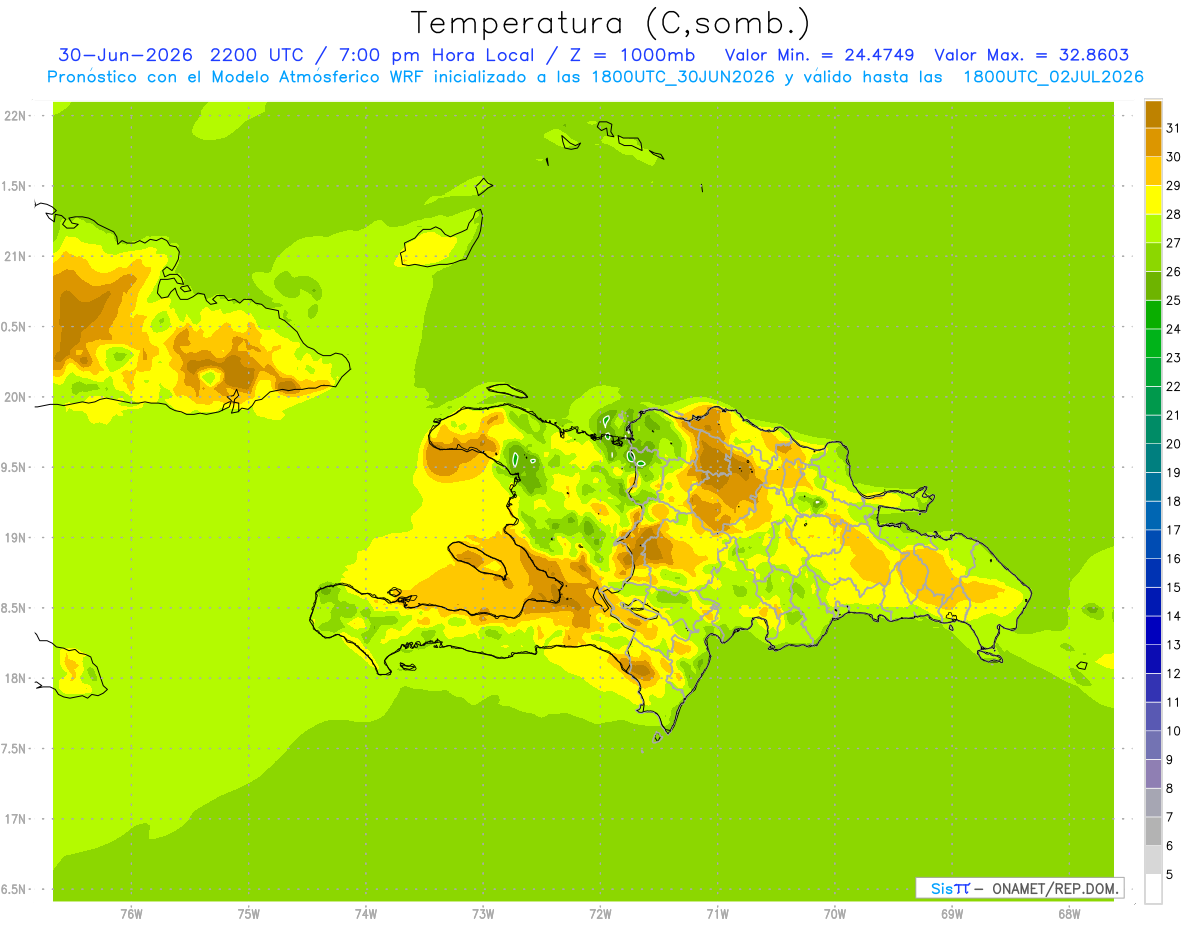
Task: Click the '8.5N' latitude tick label
Action: tap(15, 608)
